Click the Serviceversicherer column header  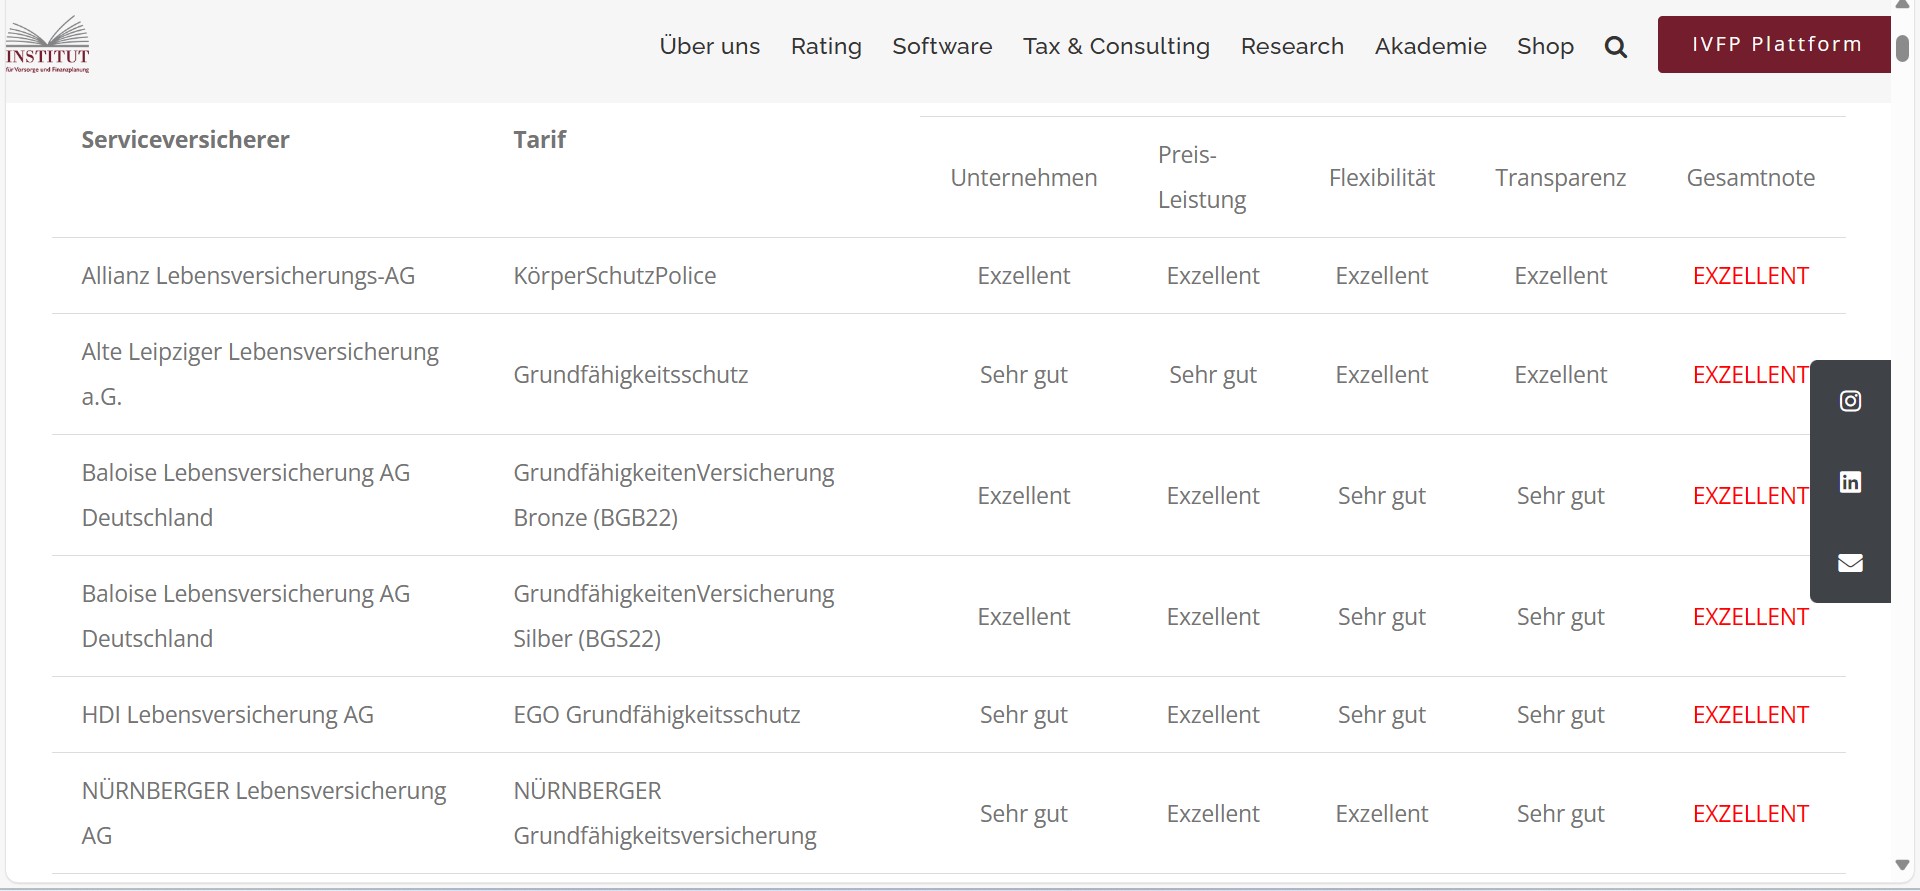point(185,139)
